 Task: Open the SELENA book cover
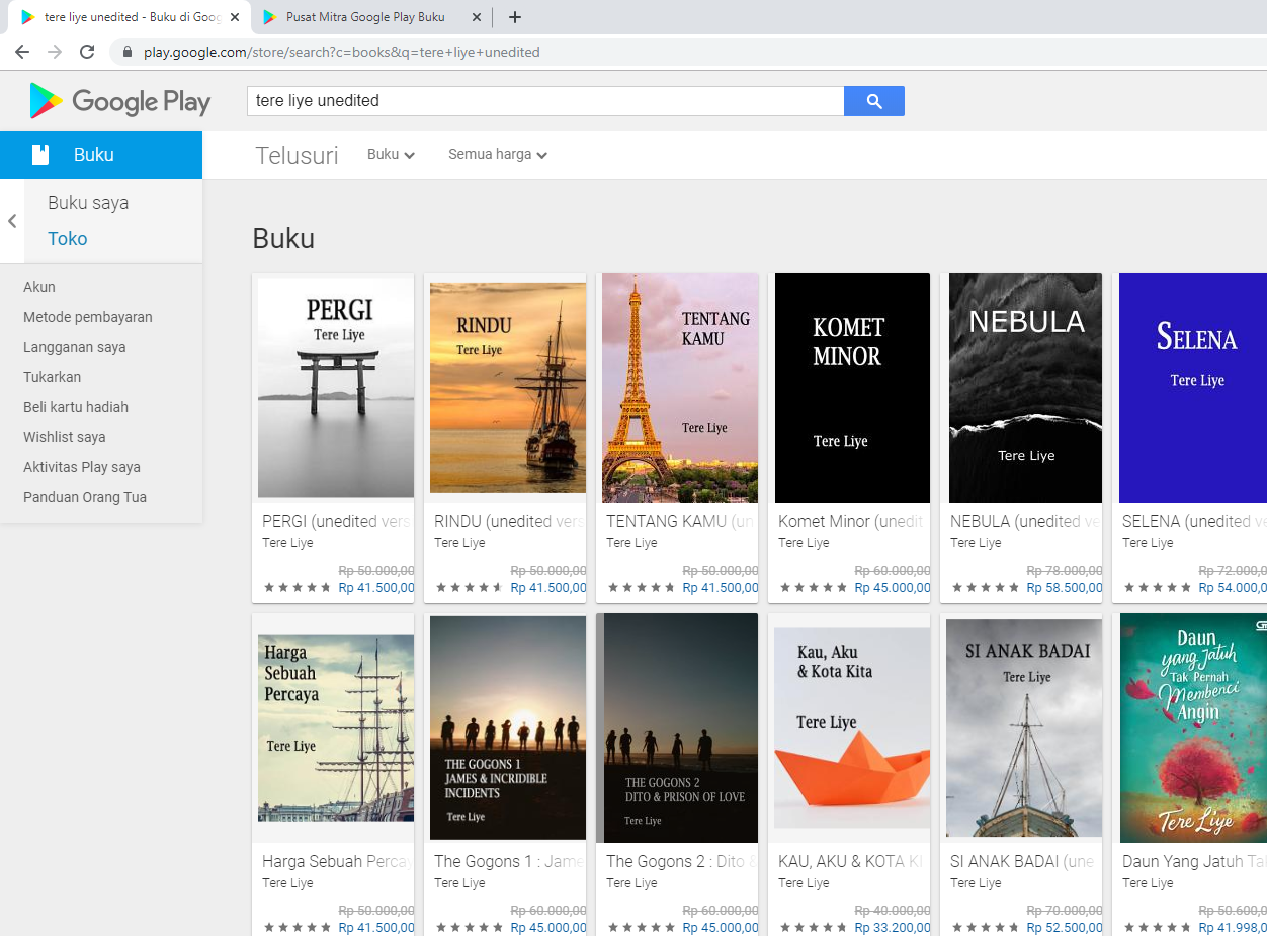tap(1193, 388)
